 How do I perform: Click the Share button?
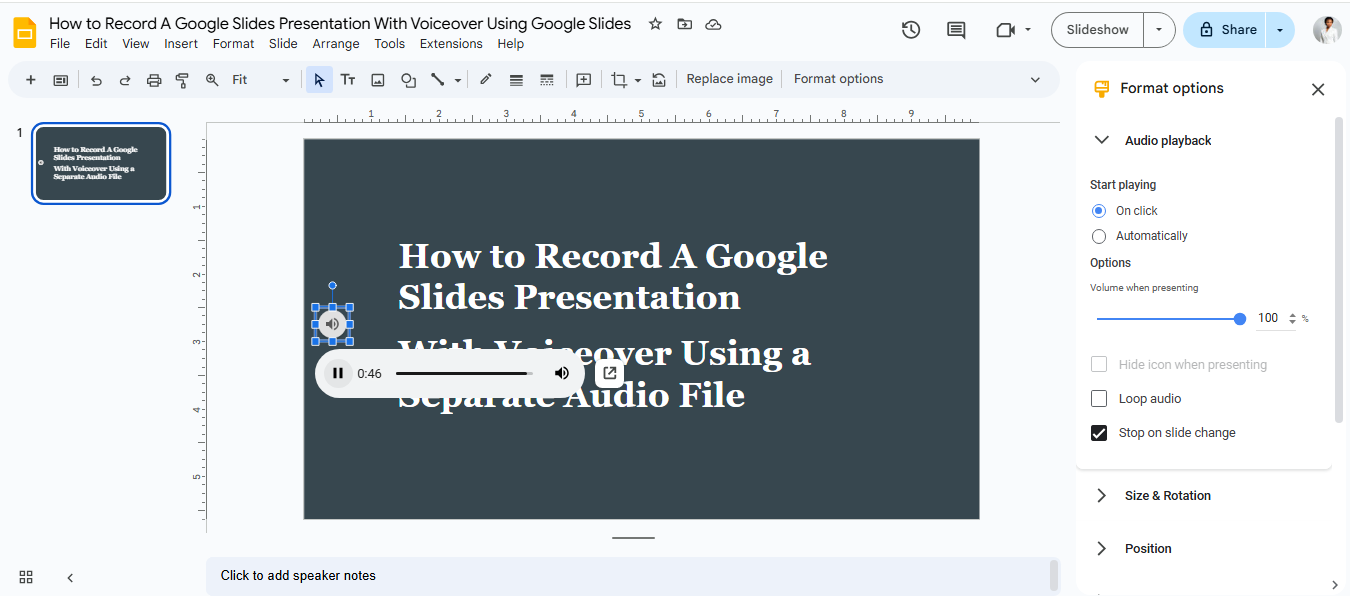pyautogui.click(x=1225, y=30)
